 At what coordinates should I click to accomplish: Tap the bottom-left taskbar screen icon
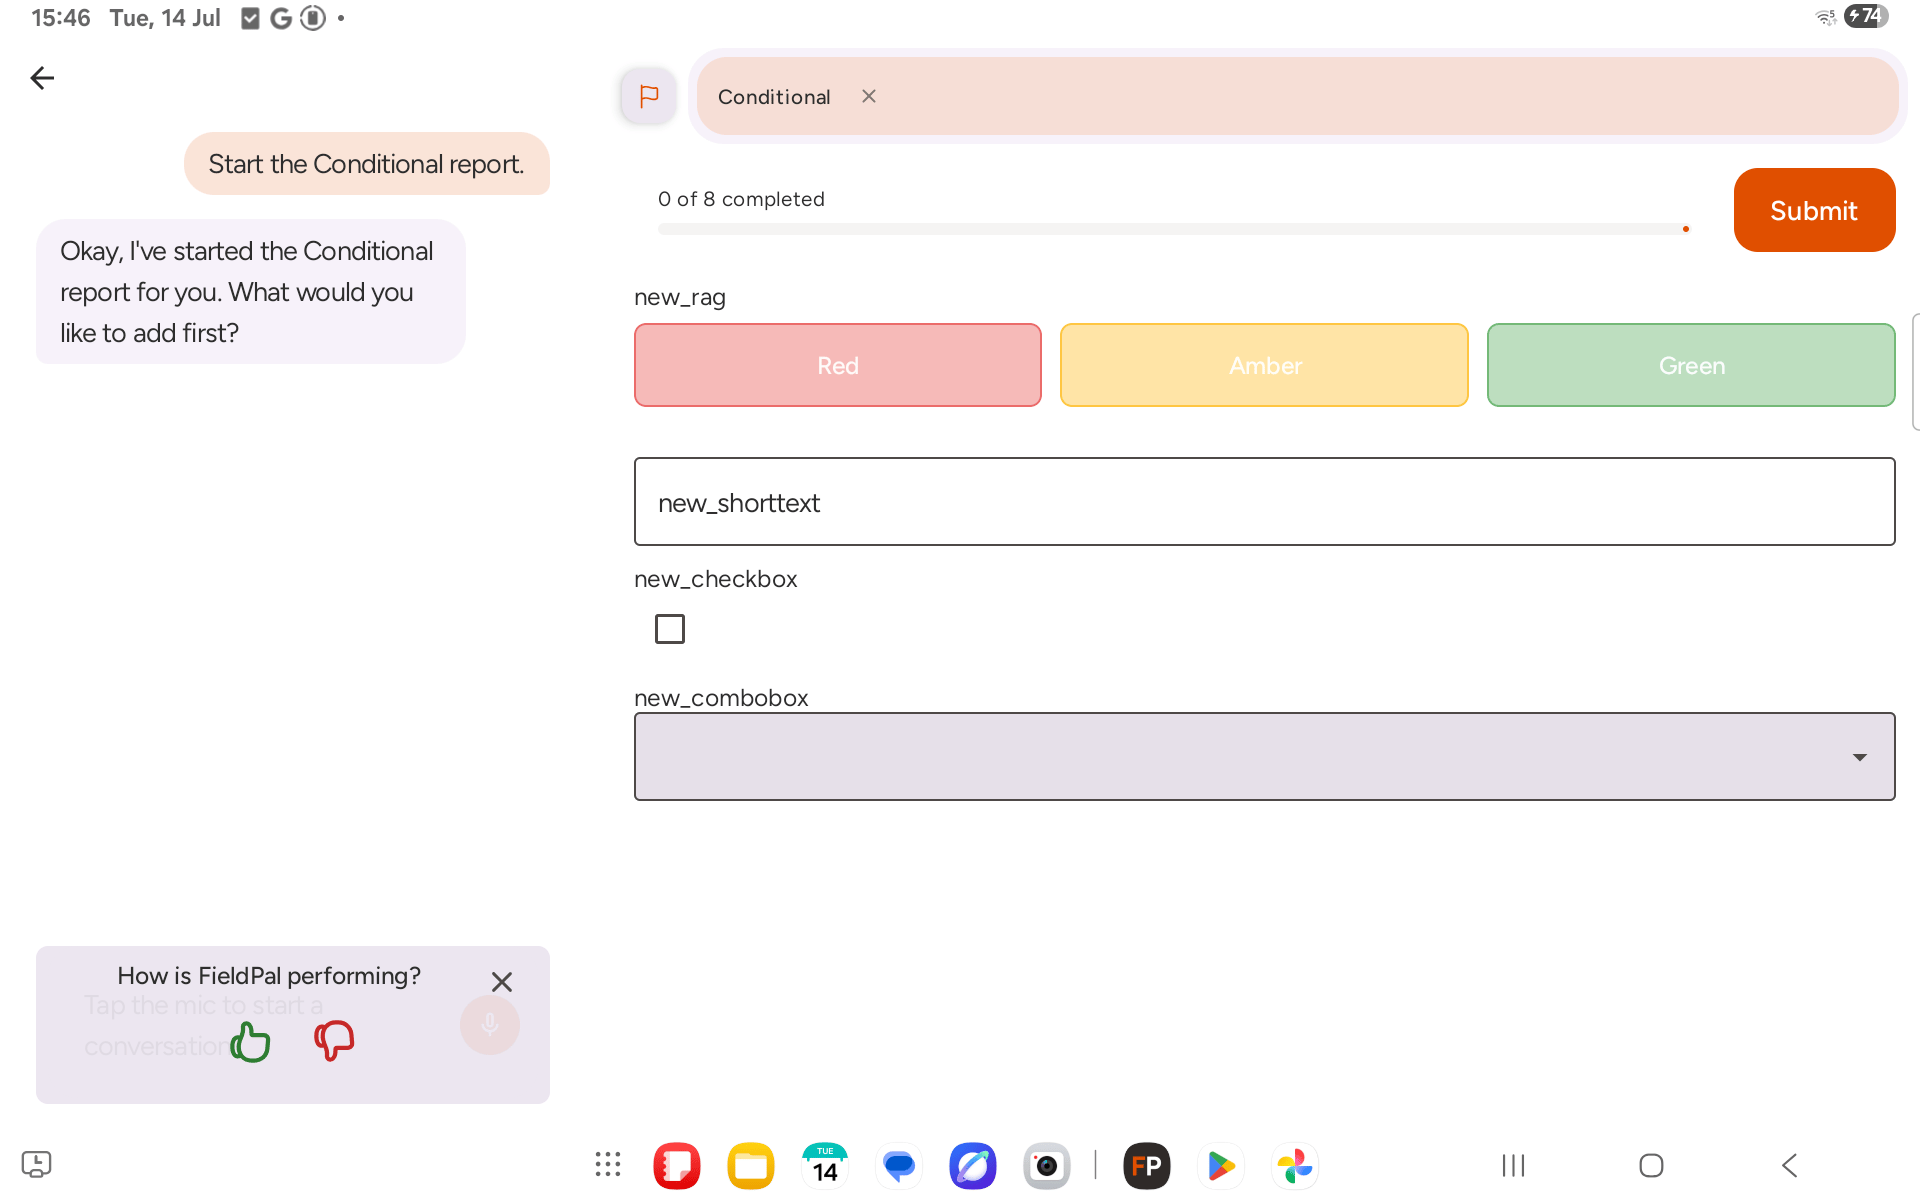(36, 1164)
